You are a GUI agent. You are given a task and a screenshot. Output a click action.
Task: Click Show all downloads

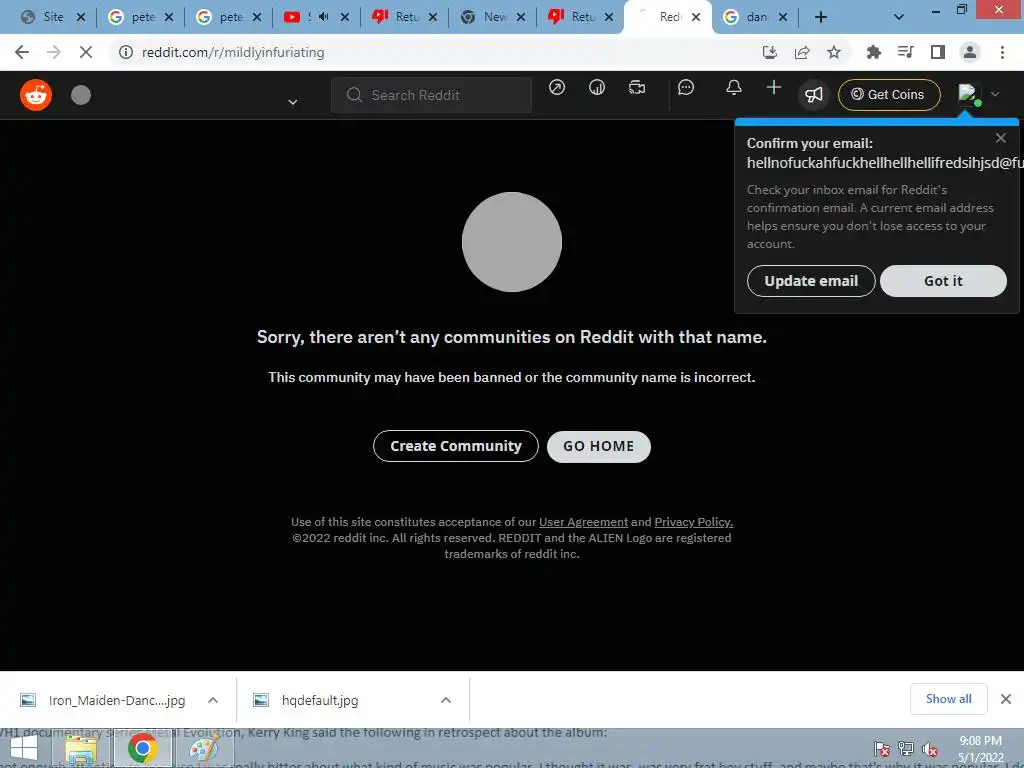948,699
